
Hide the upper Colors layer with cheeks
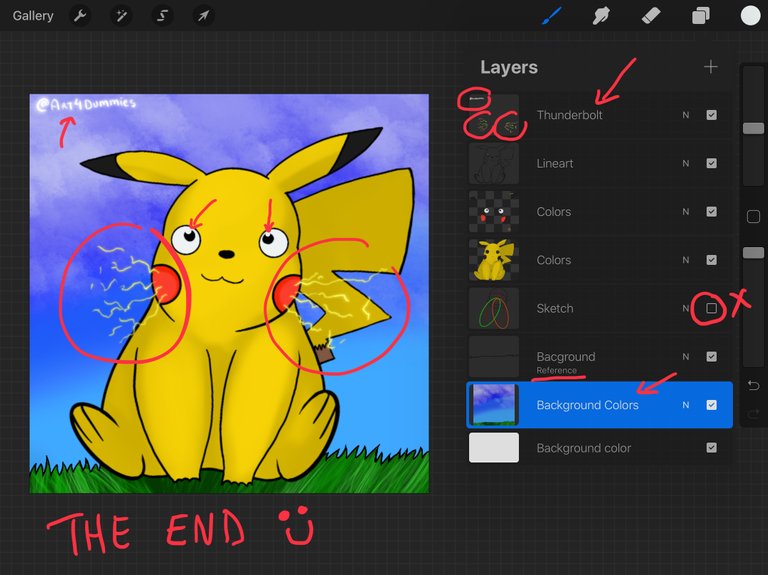[x=712, y=212]
